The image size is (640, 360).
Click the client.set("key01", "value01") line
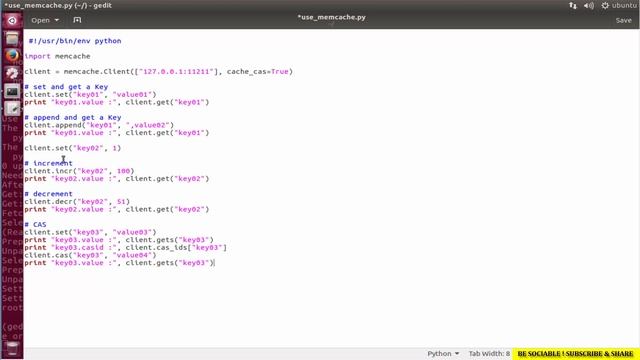click(90, 94)
